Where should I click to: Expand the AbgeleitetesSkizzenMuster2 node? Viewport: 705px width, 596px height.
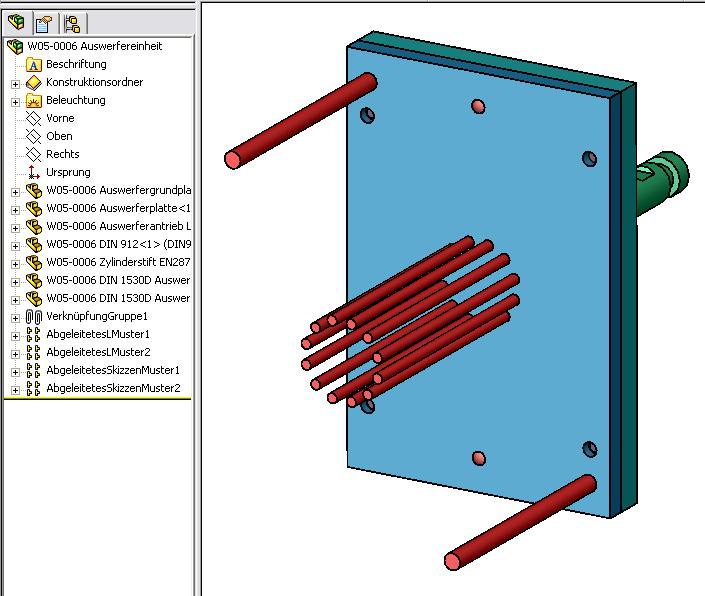coord(15,390)
